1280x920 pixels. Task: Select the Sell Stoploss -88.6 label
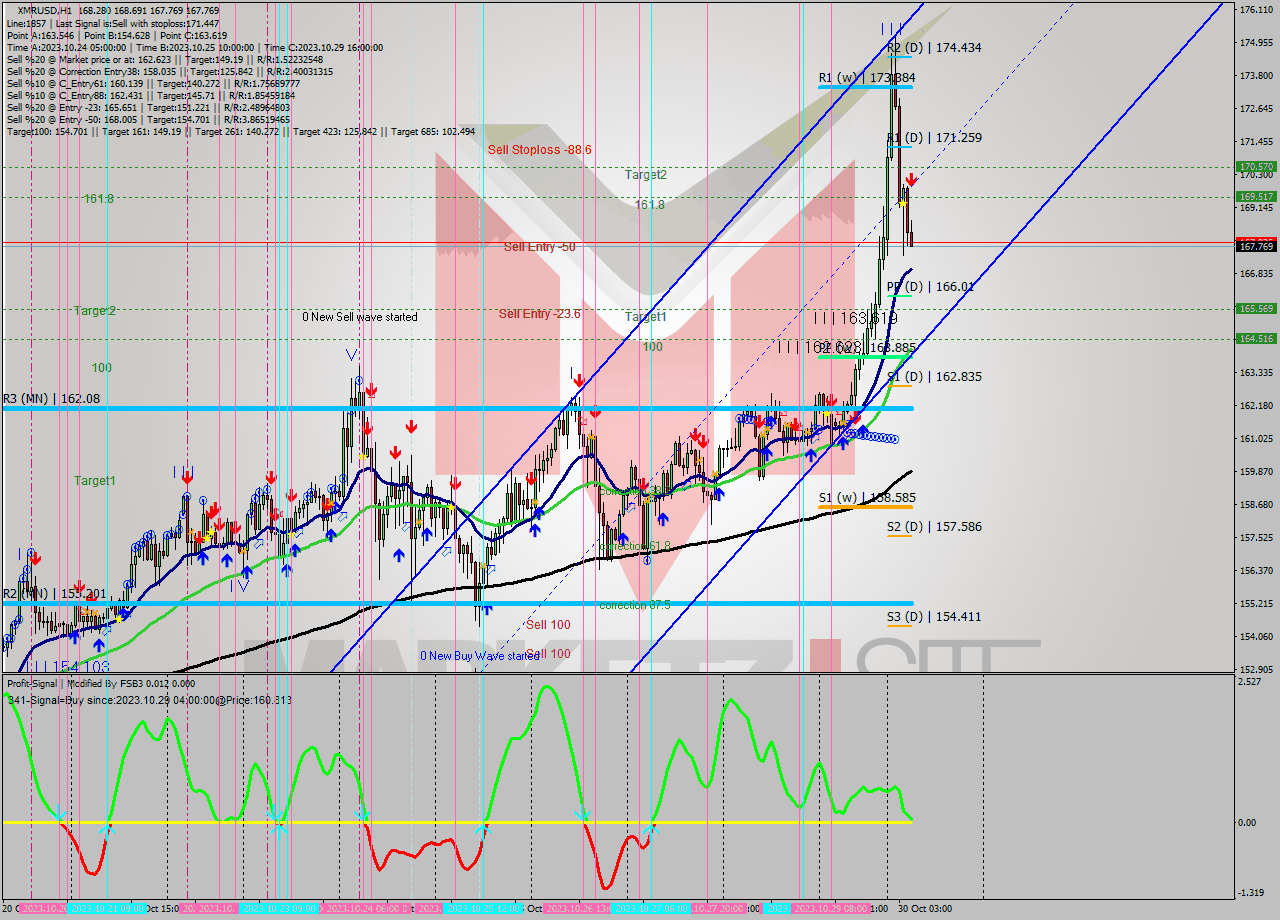(x=540, y=149)
